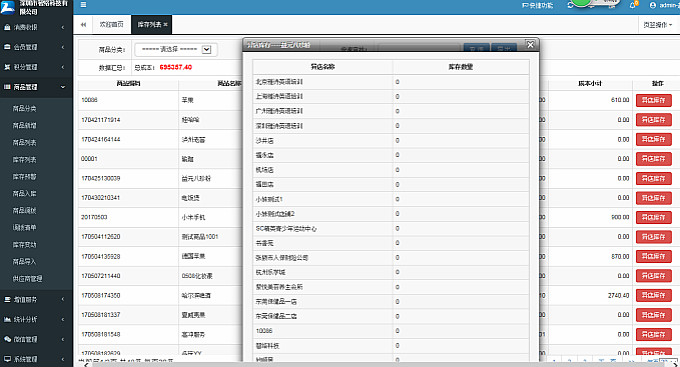Click the product name 小米手机
680x367 pixels.
(x=193, y=217)
